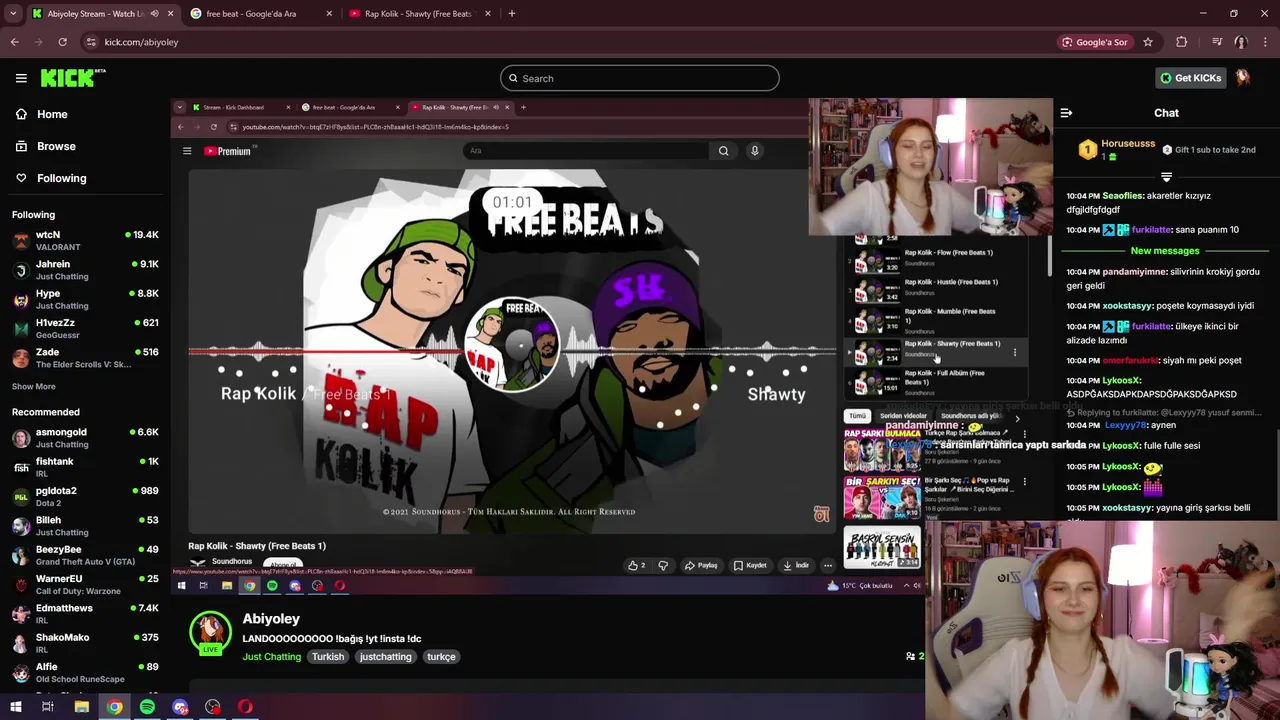Collapse the chat panel with the arrow icon

pyautogui.click(x=1066, y=113)
